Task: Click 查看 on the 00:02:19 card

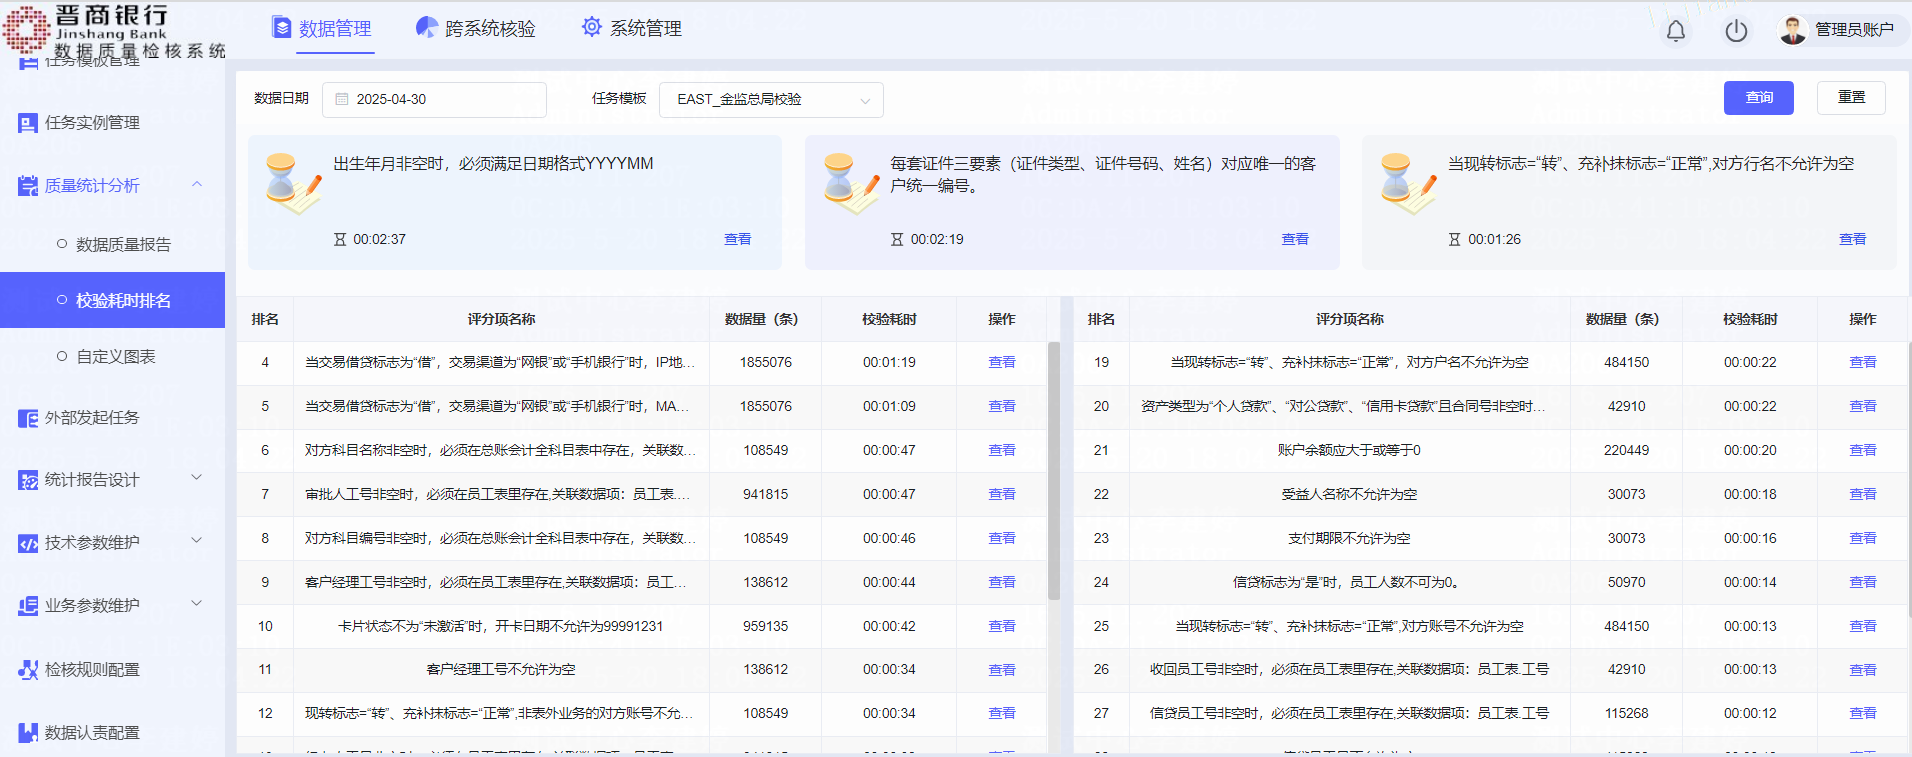Action: pyautogui.click(x=1295, y=239)
